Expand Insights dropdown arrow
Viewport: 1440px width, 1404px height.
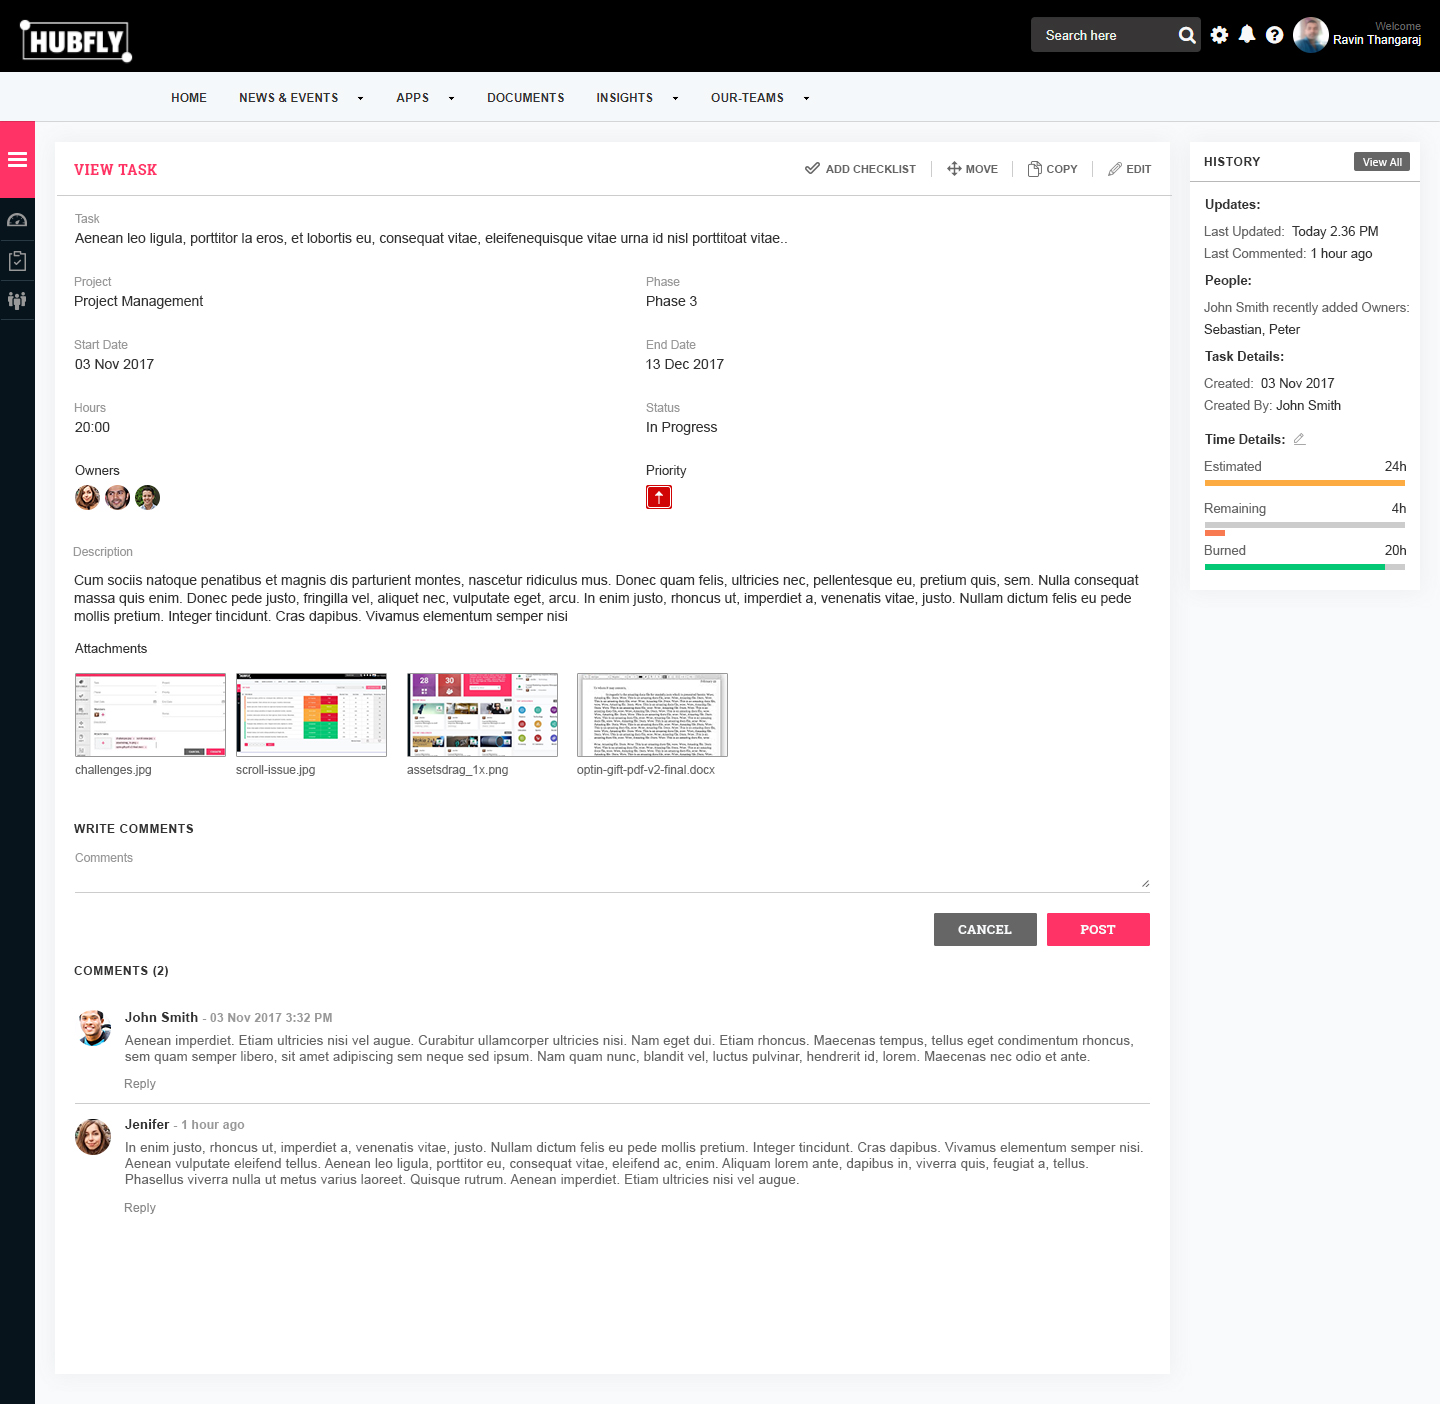pyautogui.click(x=675, y=98)
